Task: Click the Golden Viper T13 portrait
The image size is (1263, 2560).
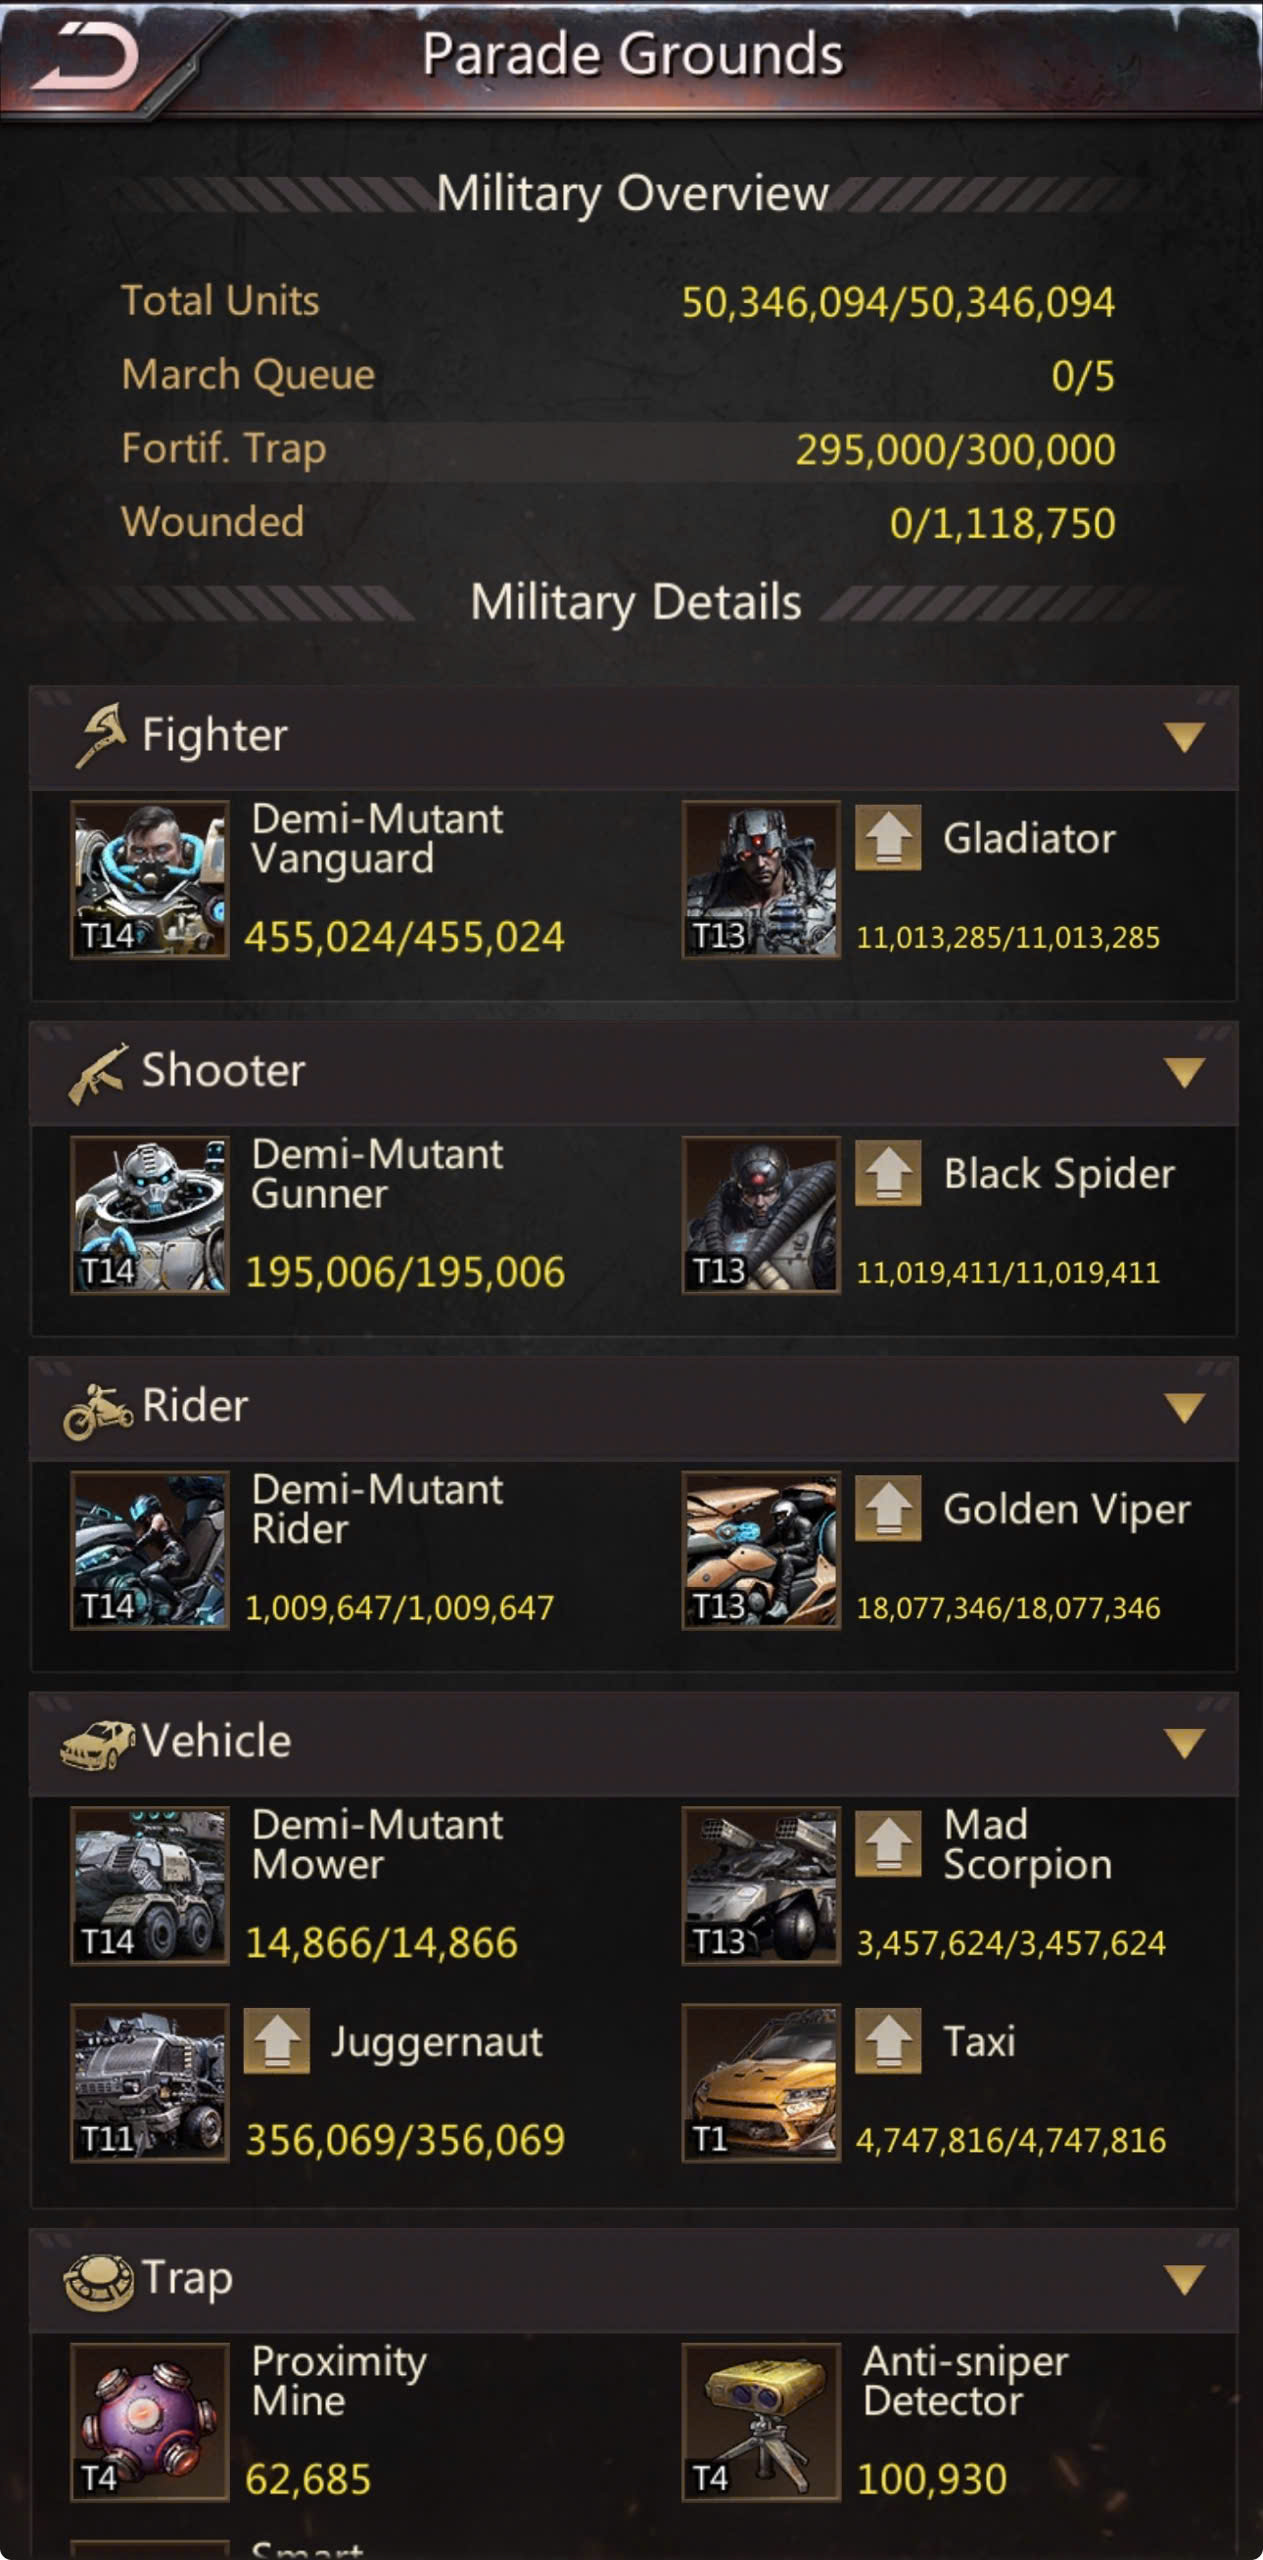Action: (x=761, y=1550)
